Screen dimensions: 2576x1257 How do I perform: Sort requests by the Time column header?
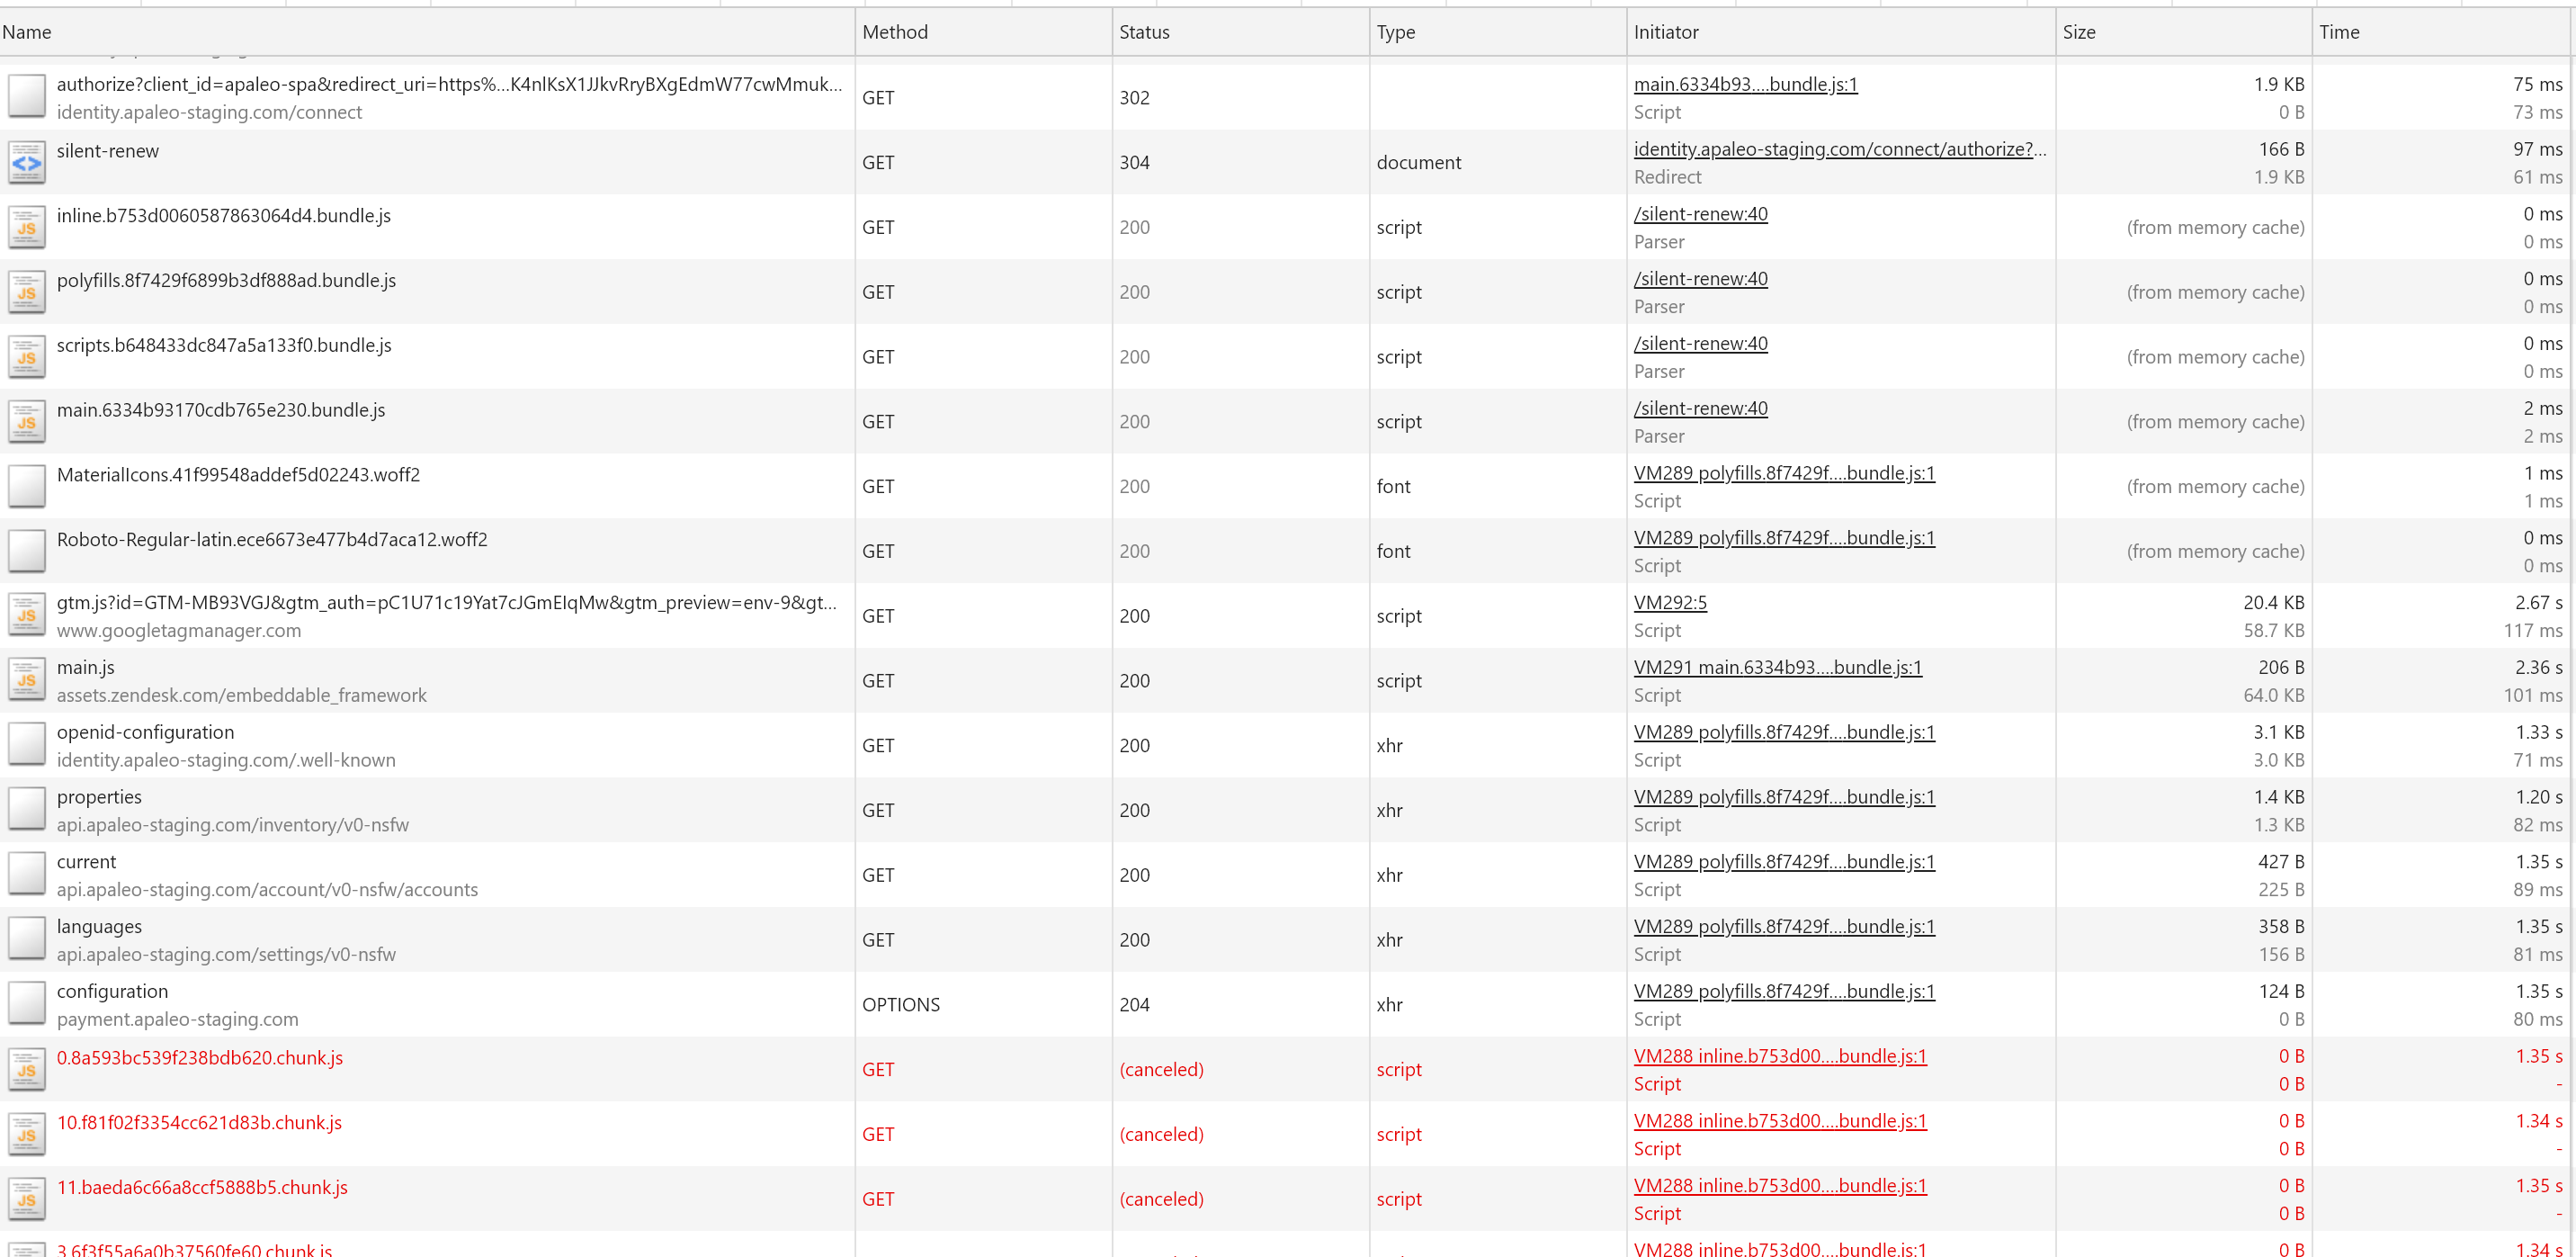(x=2340, y=31)
